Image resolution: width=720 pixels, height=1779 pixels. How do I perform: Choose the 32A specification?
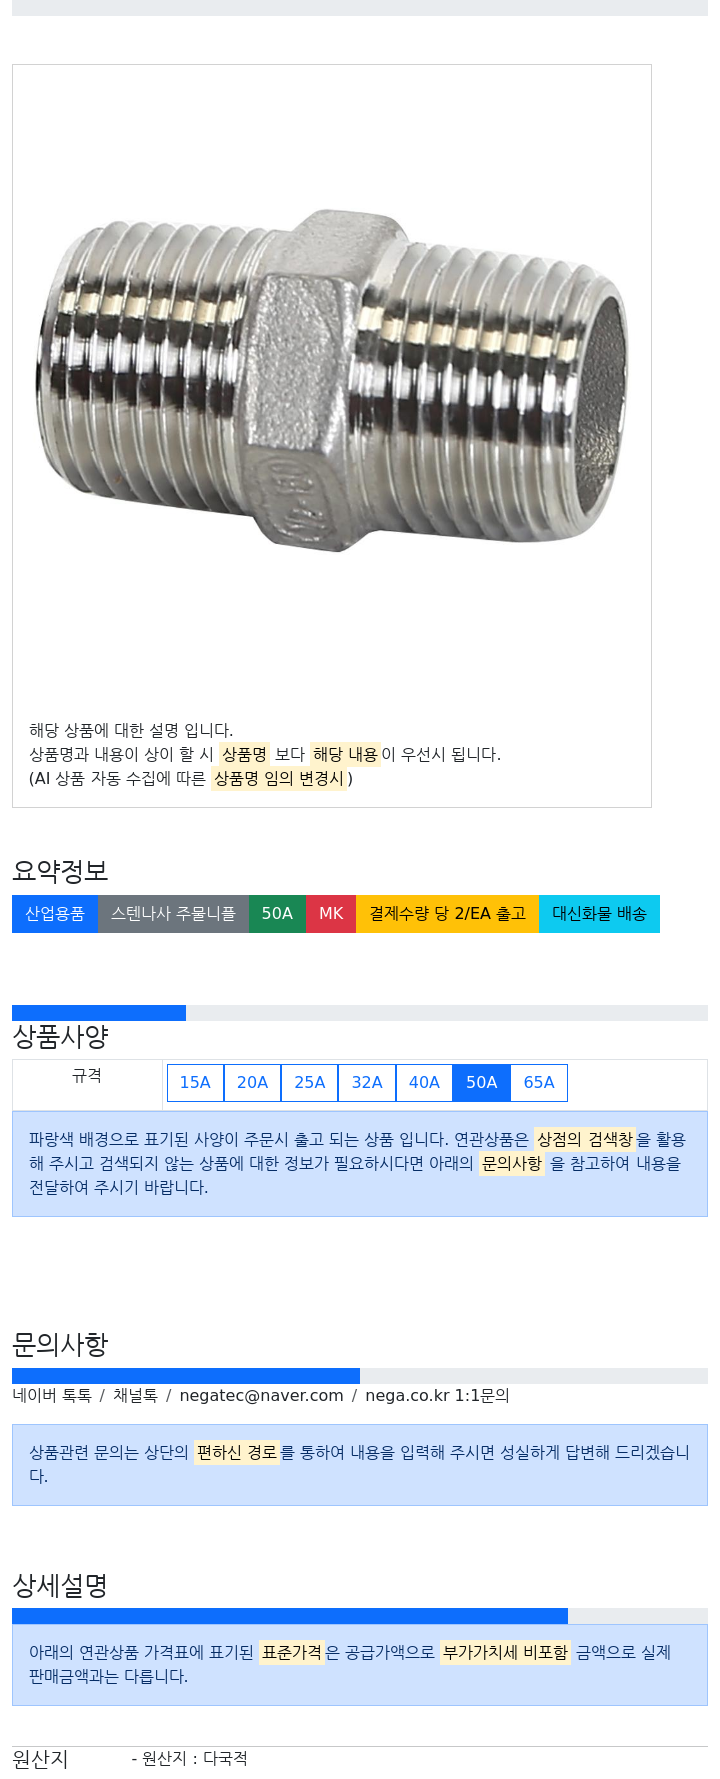(367, 1082)
